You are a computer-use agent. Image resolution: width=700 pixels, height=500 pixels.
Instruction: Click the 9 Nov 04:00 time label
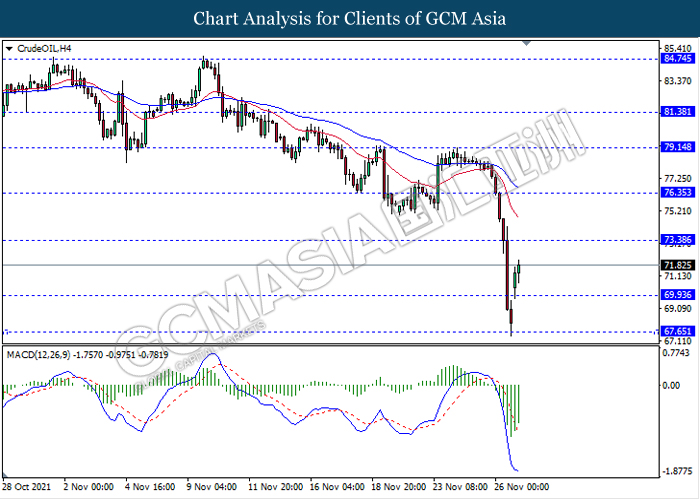(211, 487)
